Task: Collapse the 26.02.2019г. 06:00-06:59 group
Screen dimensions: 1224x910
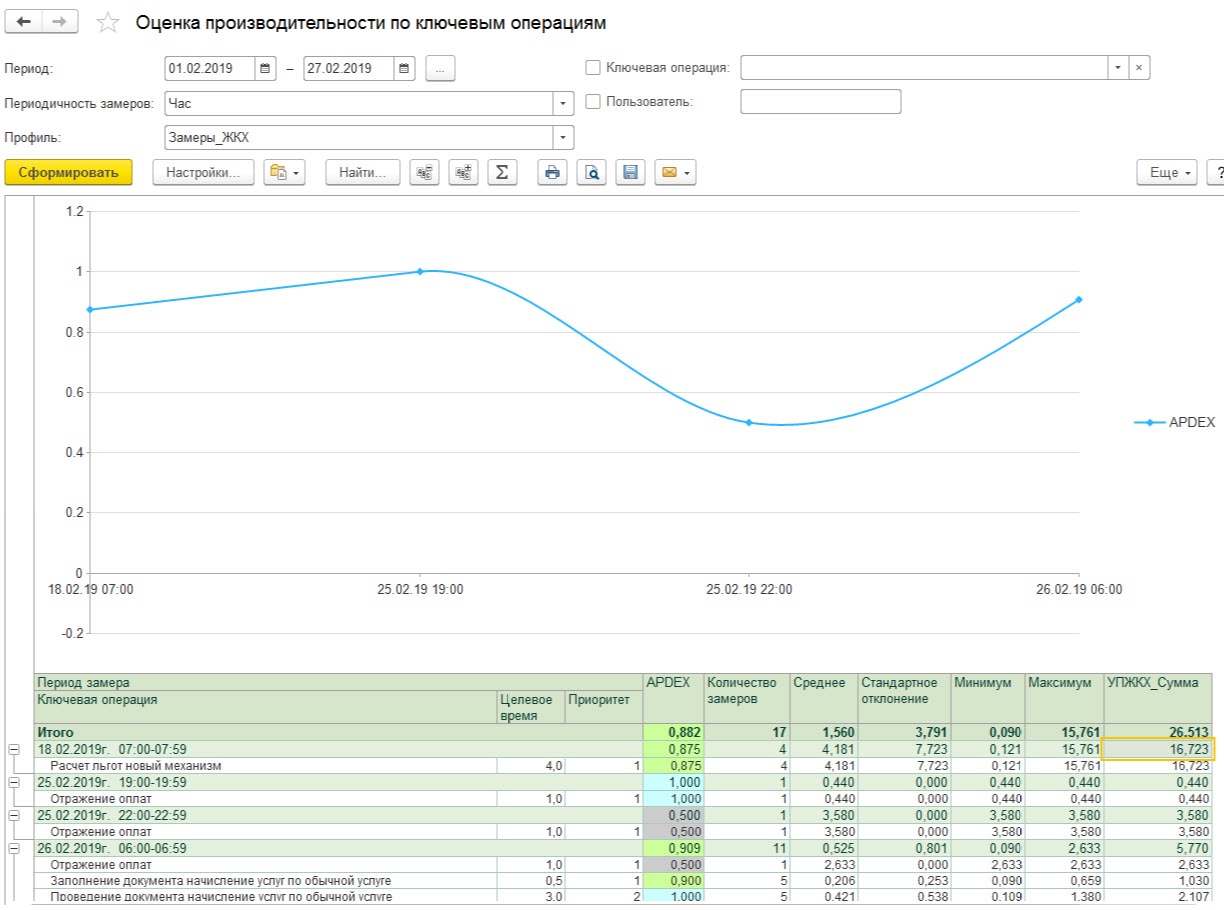Action: (14, 848)
